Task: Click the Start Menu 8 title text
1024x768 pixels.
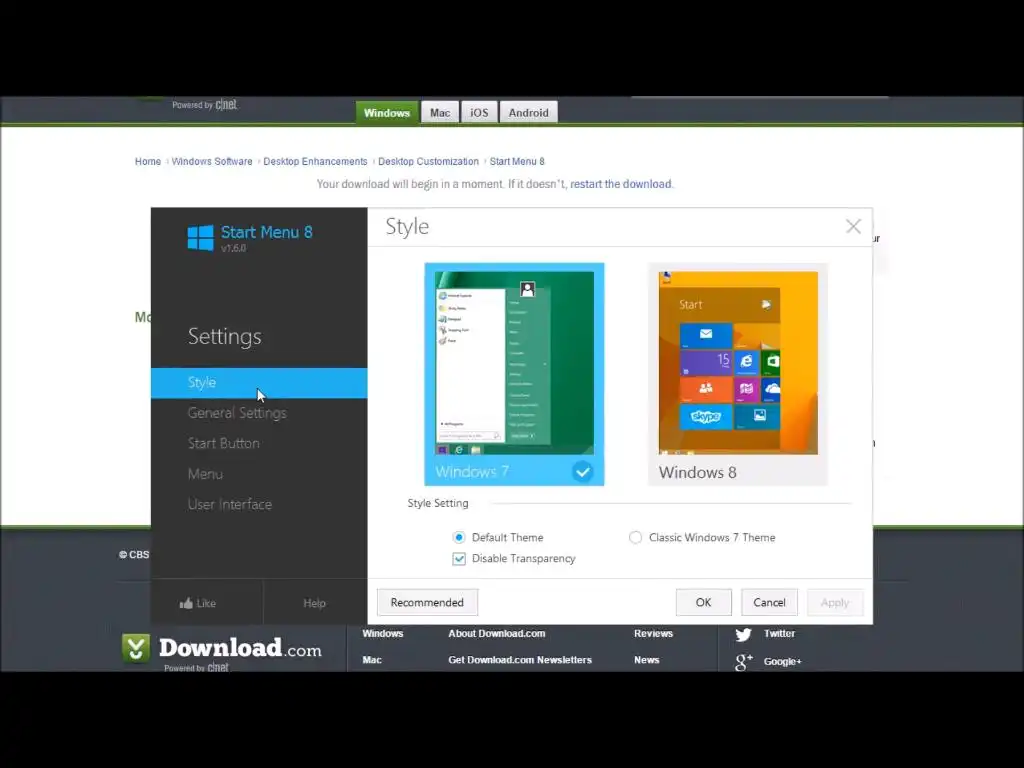Action: [x=266, y=232]
